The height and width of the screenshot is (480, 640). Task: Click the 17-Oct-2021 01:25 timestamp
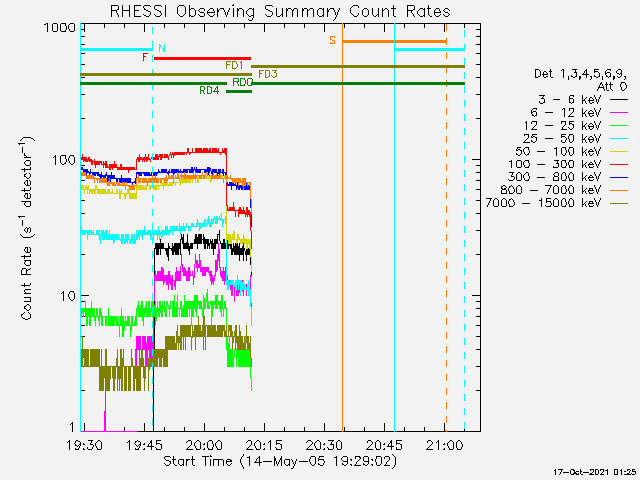[594, 473]
